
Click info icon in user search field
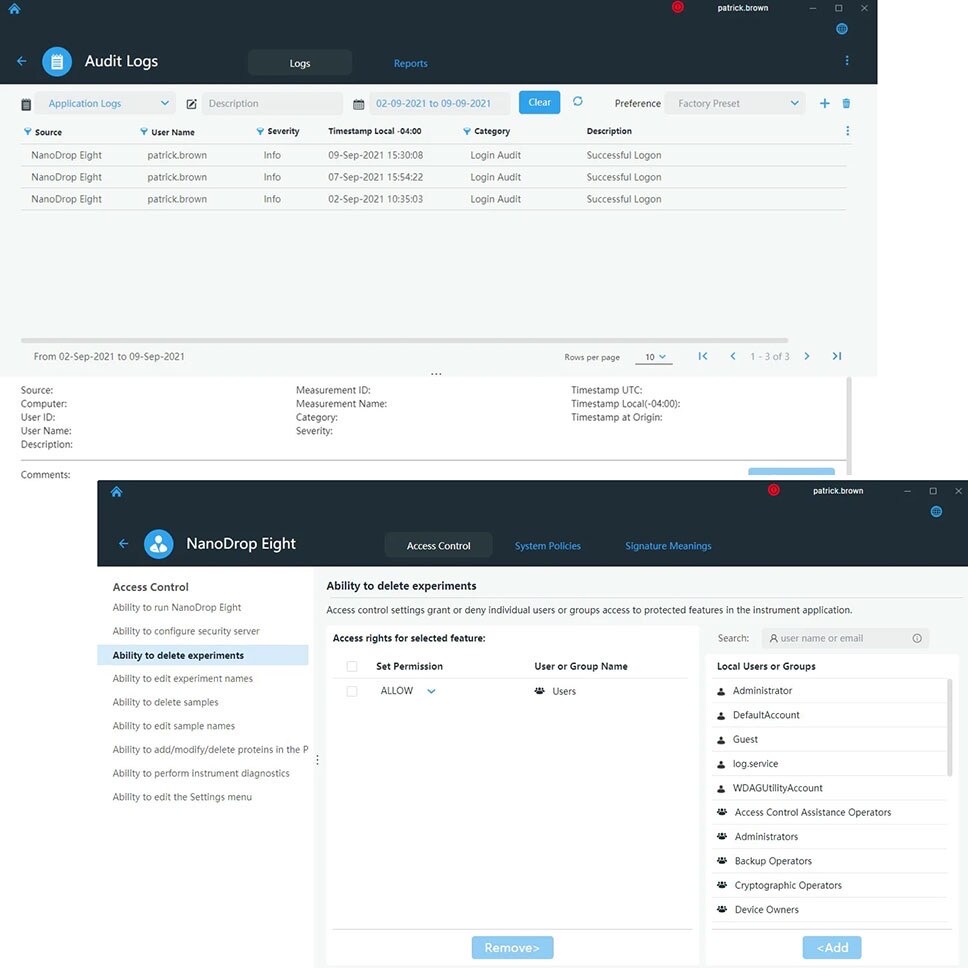[x=917, y=638]
